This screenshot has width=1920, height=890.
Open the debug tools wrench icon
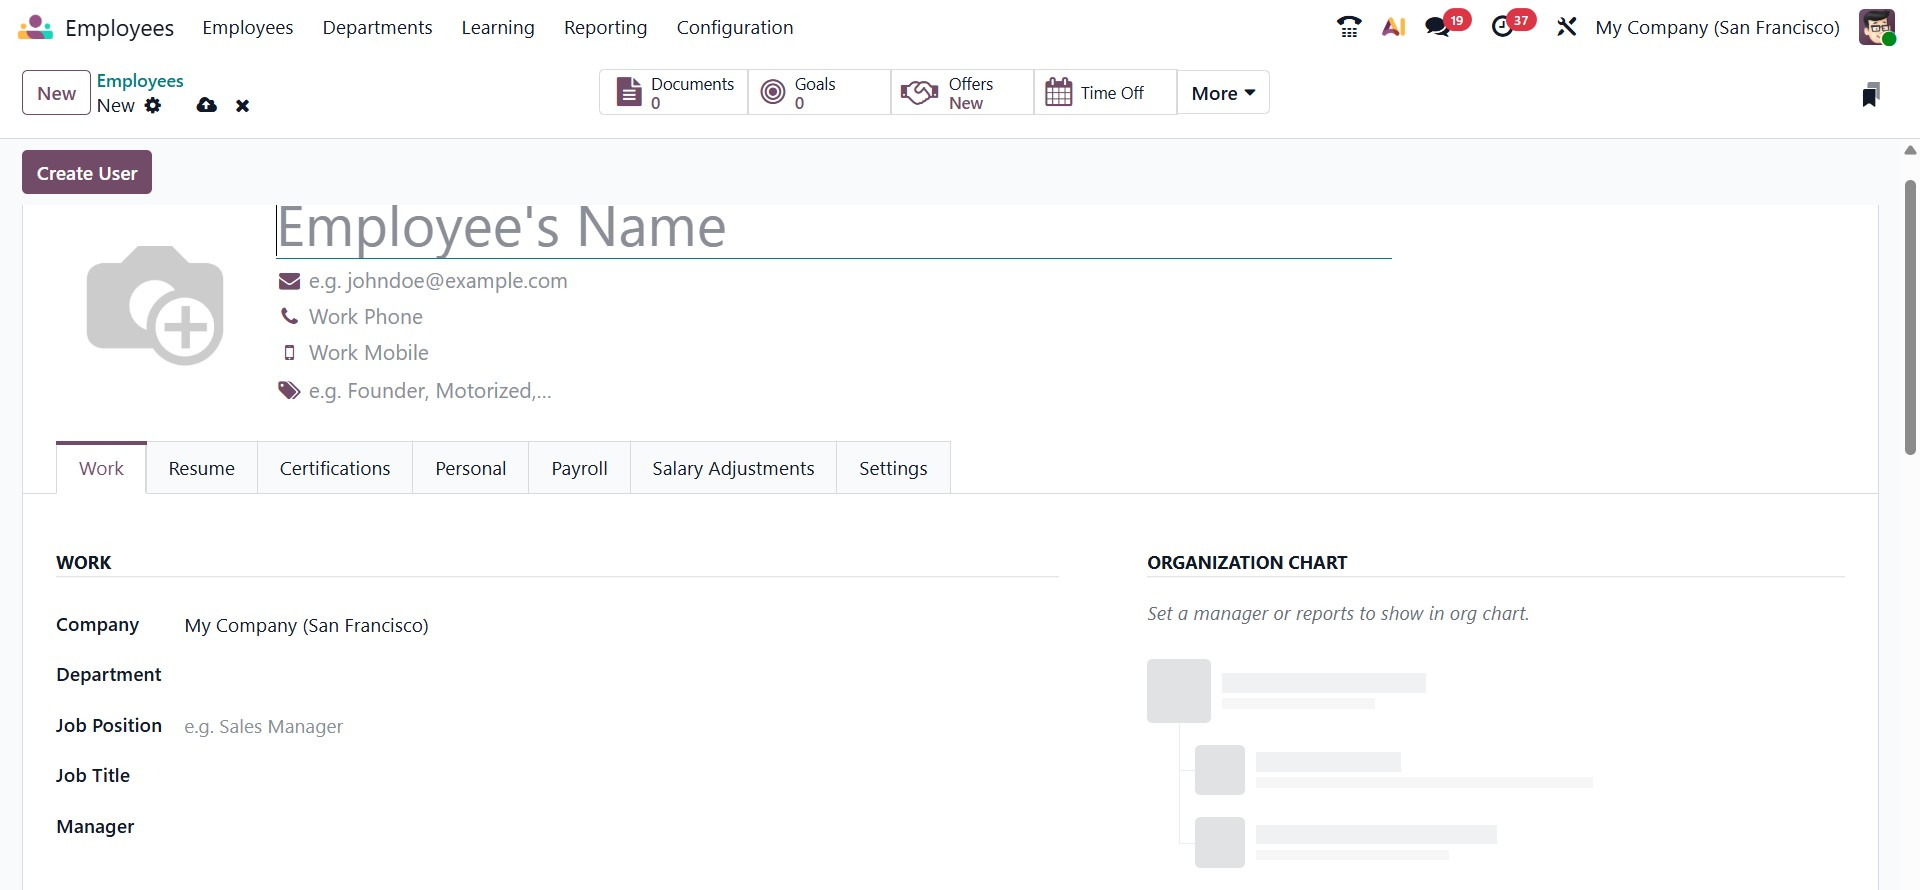click(x=1567, y=27)
